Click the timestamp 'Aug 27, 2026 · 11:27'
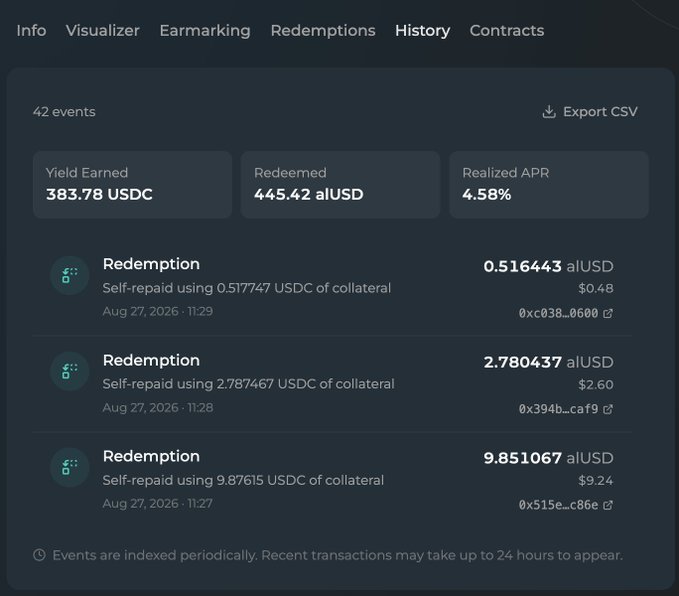 (x=158, y=504)
